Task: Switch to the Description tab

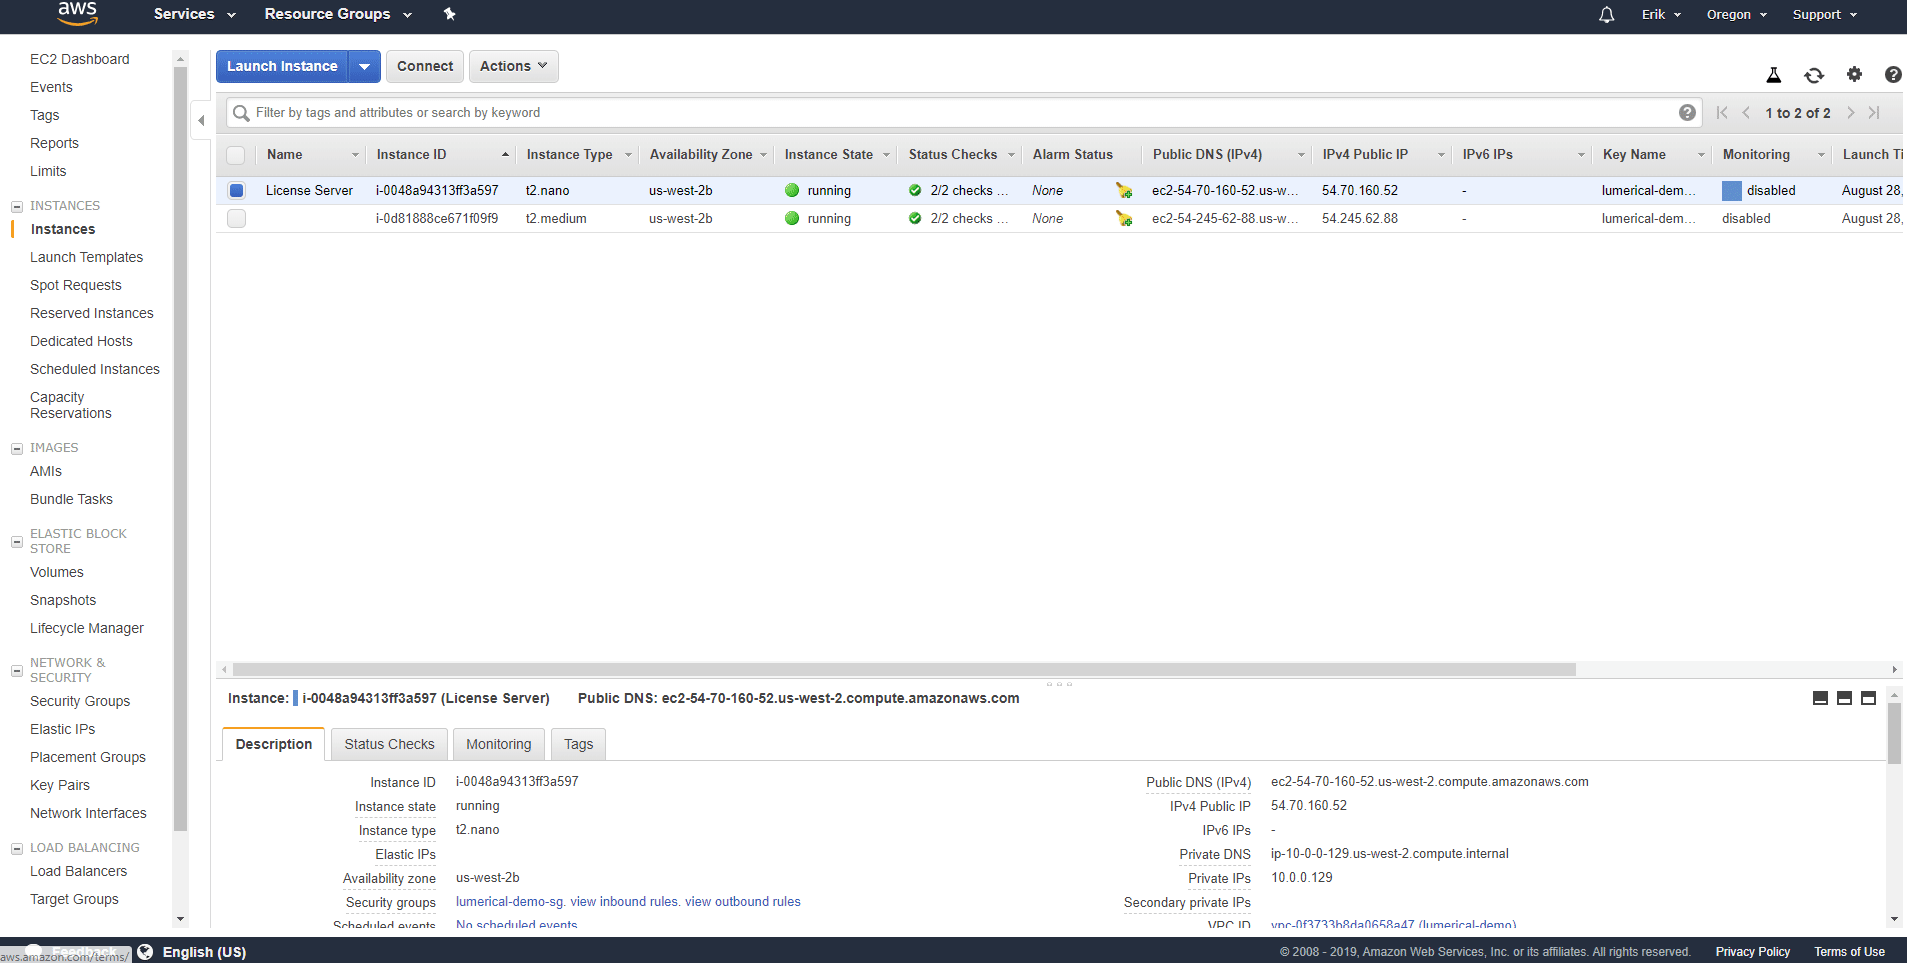Action: pos(273,744)
